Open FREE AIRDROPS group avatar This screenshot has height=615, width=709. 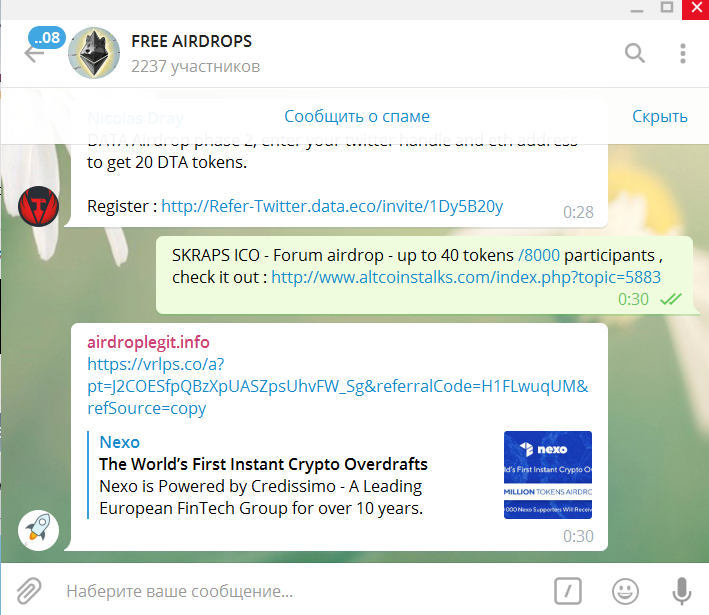coord(94,53)
